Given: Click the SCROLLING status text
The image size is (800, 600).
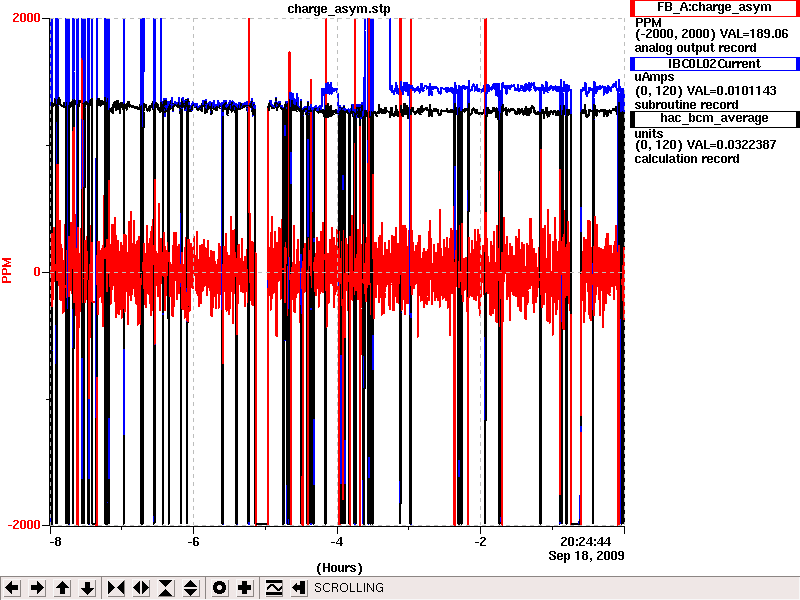Looking at the screenshot, I should click(349, 588).
